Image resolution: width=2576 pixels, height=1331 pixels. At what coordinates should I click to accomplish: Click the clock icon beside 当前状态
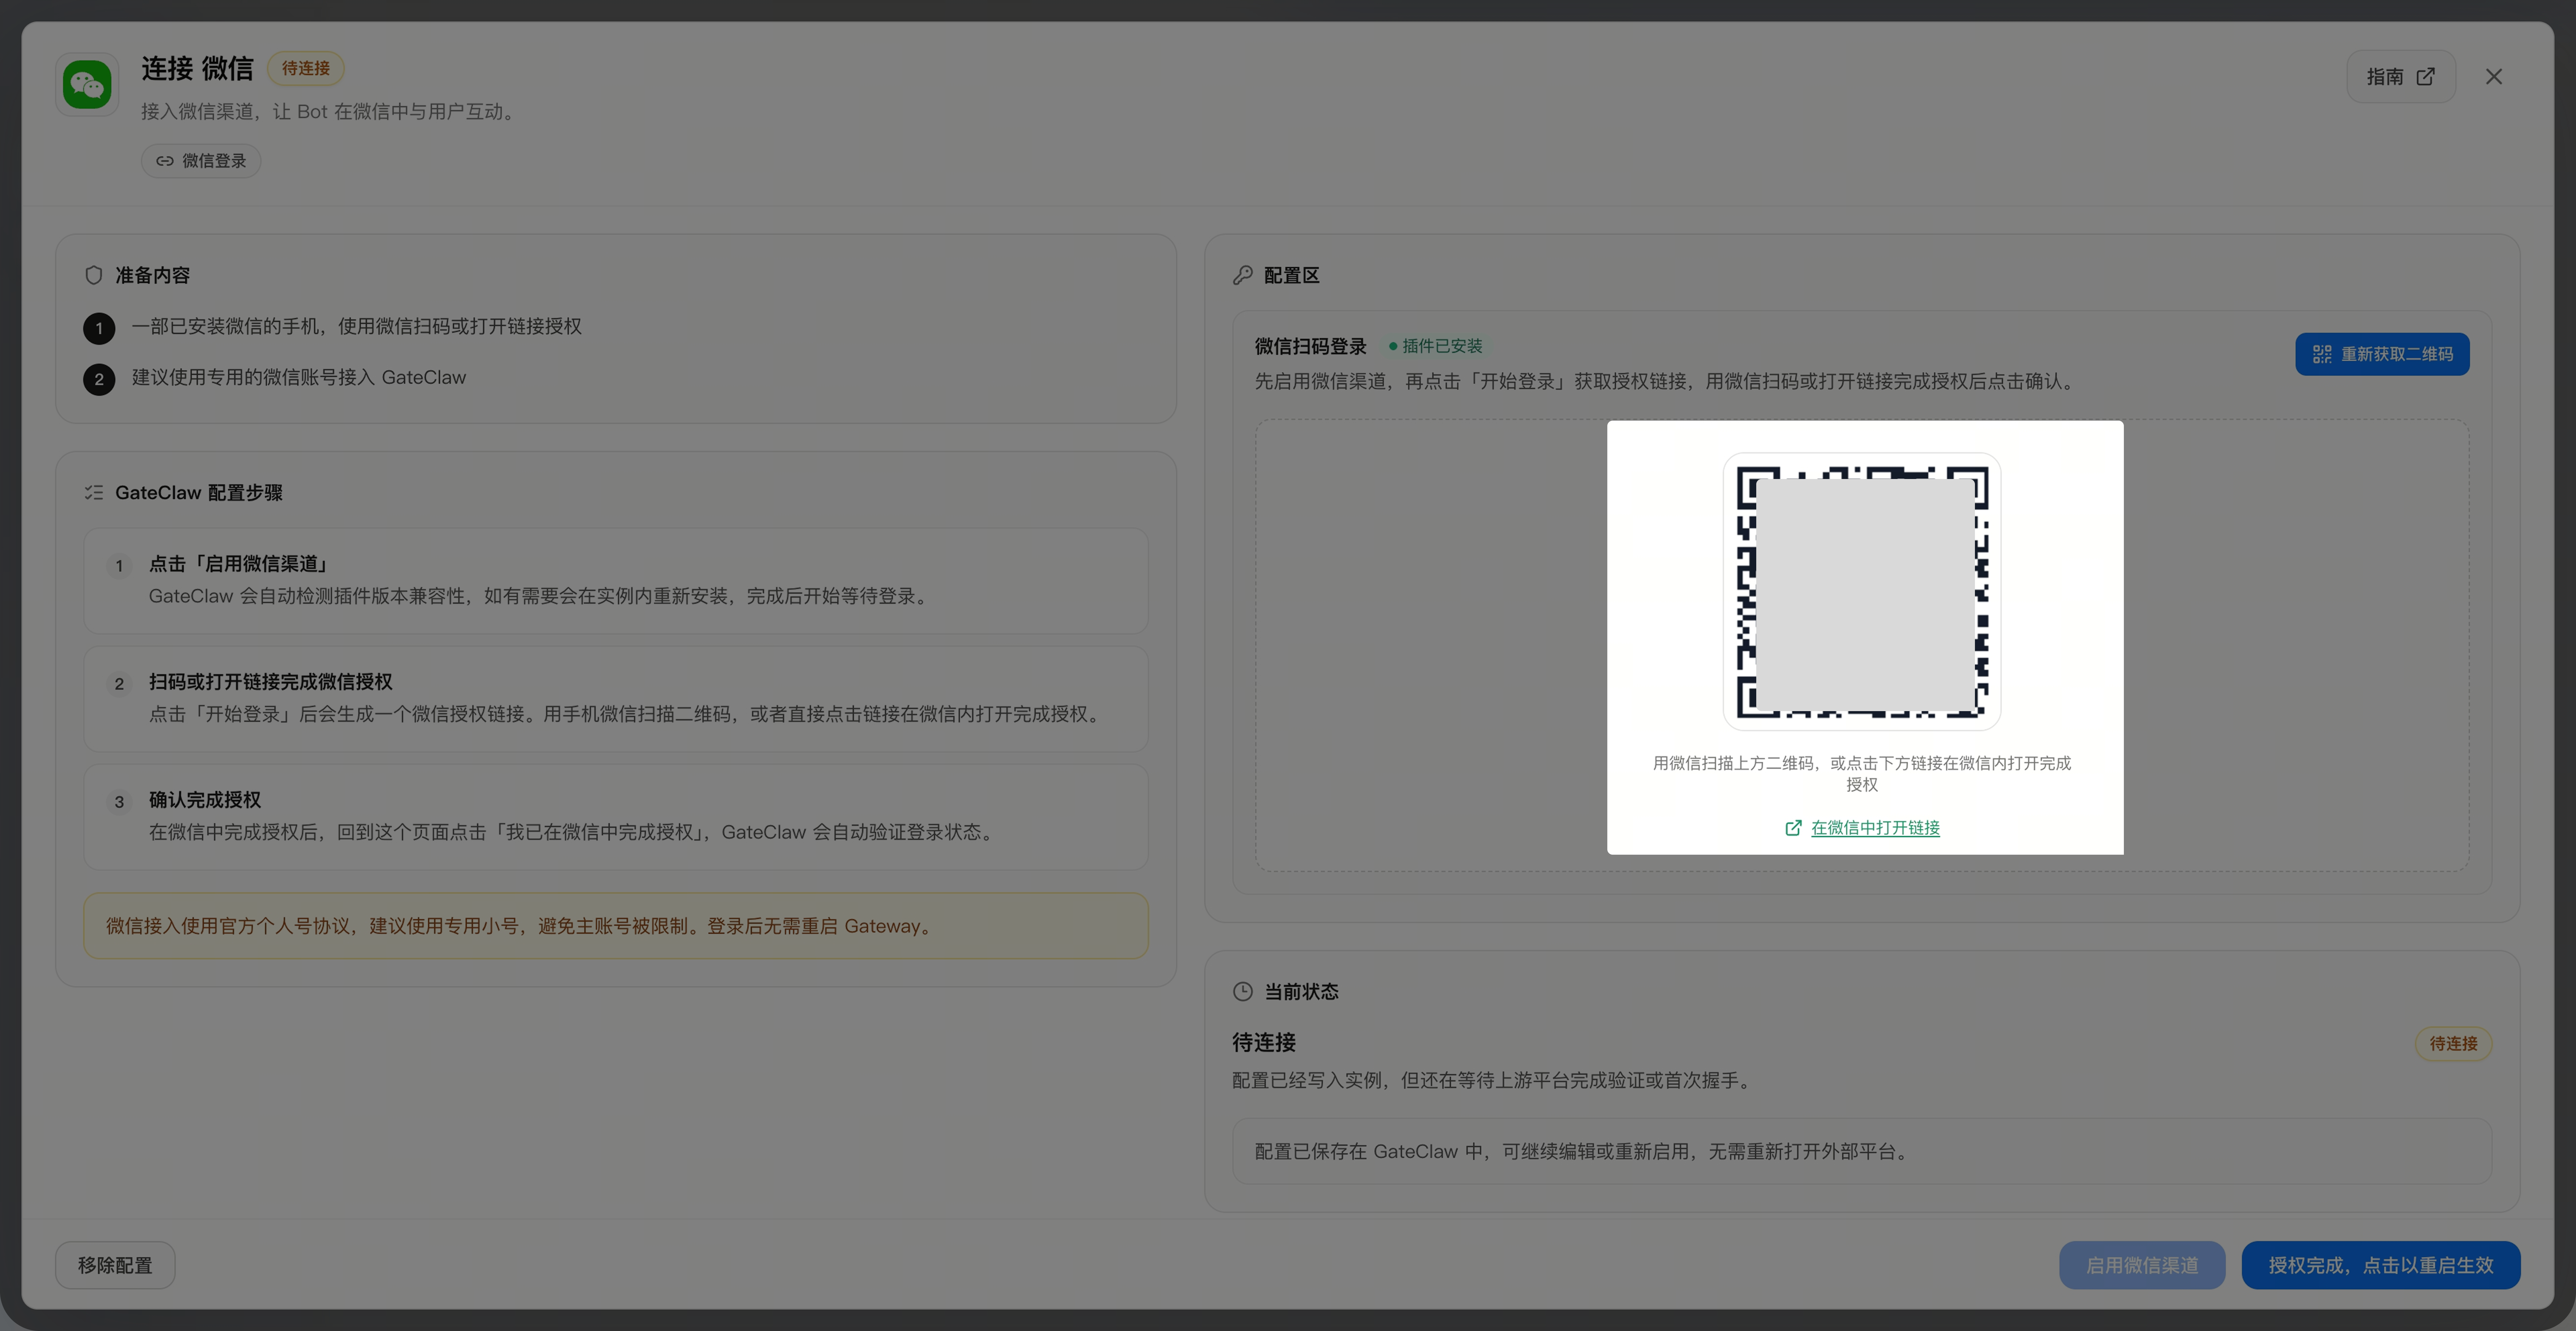pos(1243,991)
